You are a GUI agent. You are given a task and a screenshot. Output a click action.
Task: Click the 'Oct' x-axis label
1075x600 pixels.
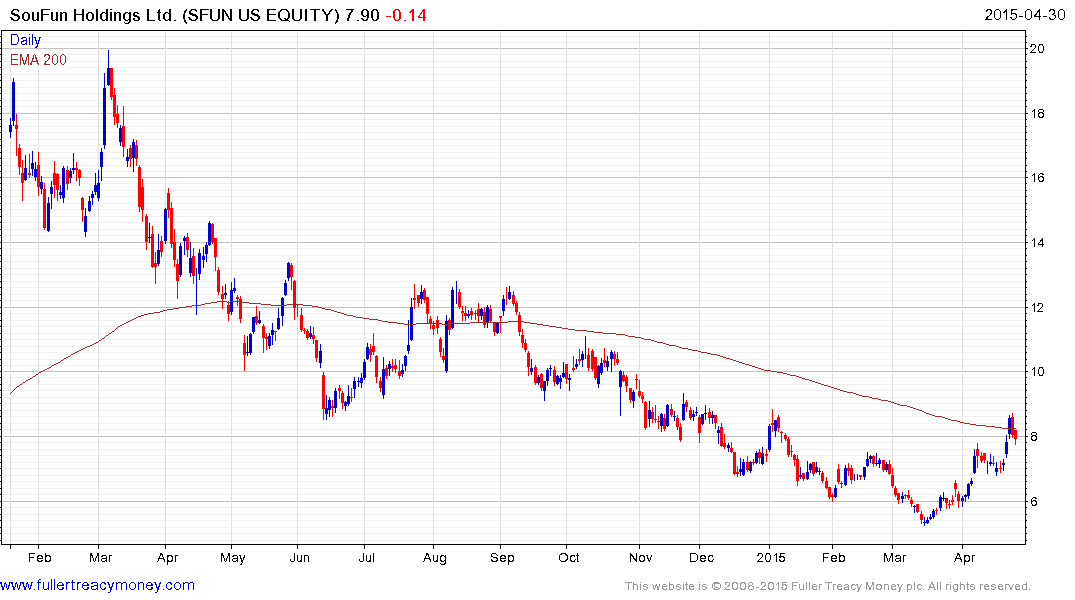(x=568, y=557)
